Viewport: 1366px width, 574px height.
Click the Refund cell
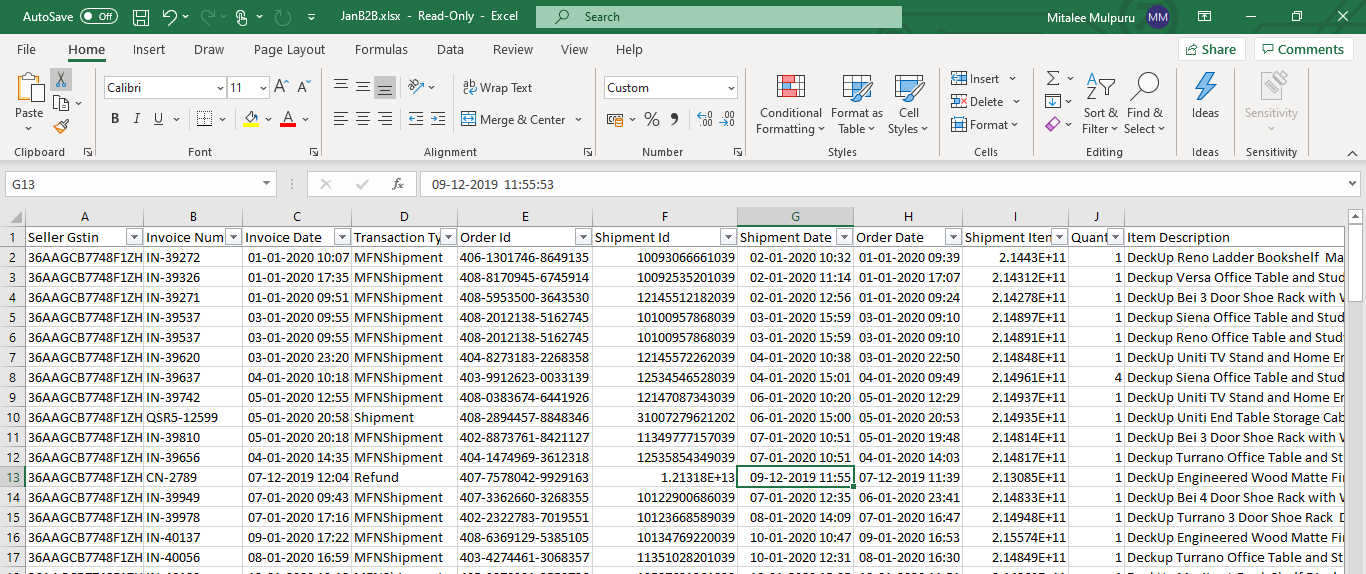[x=405, y=477]
